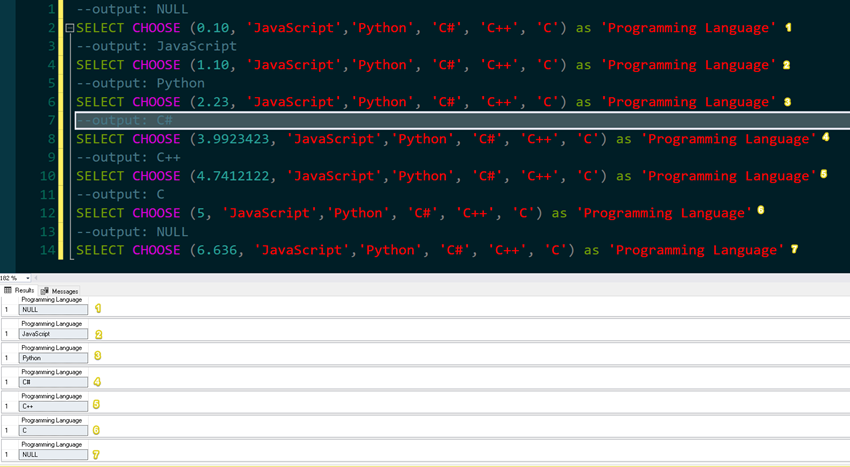Select the C# result cell
Viewport: 850px width, 467px height.
pos(53,382)
